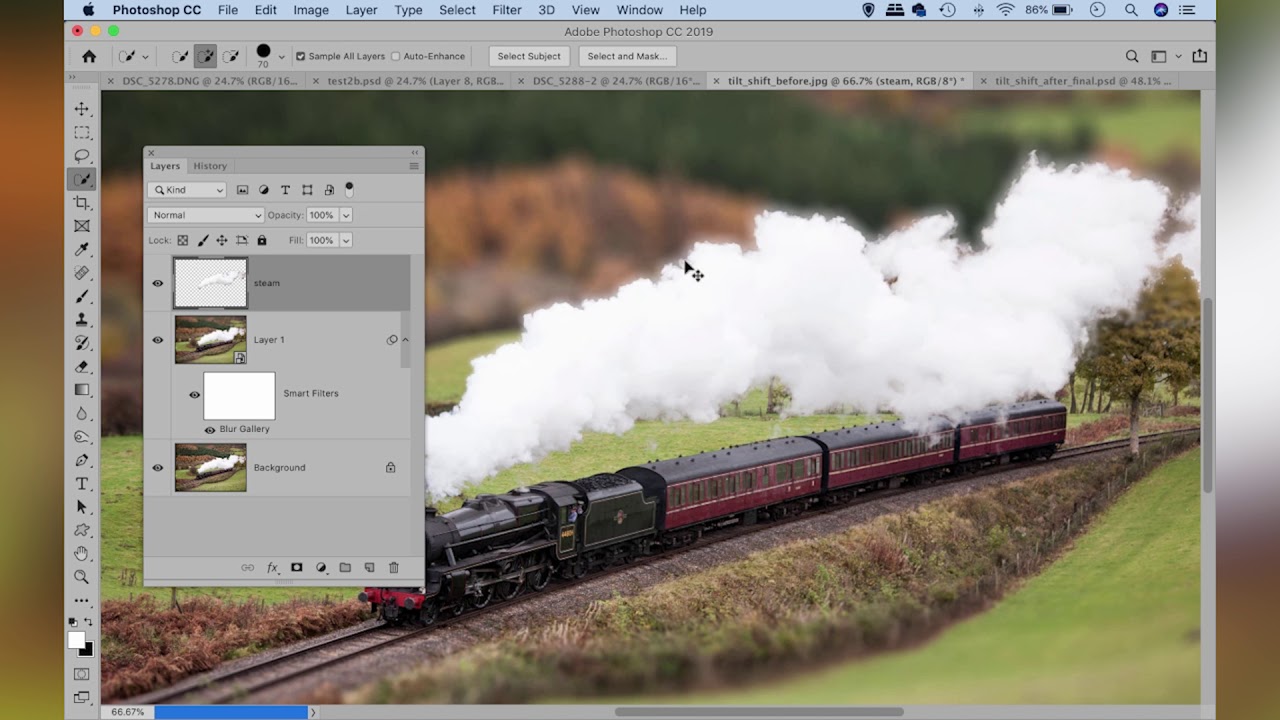The height and width of the screenshot is (720, 1280).
Task: Hide Blur Gallery filter eye
Action: tap(210, 430)
